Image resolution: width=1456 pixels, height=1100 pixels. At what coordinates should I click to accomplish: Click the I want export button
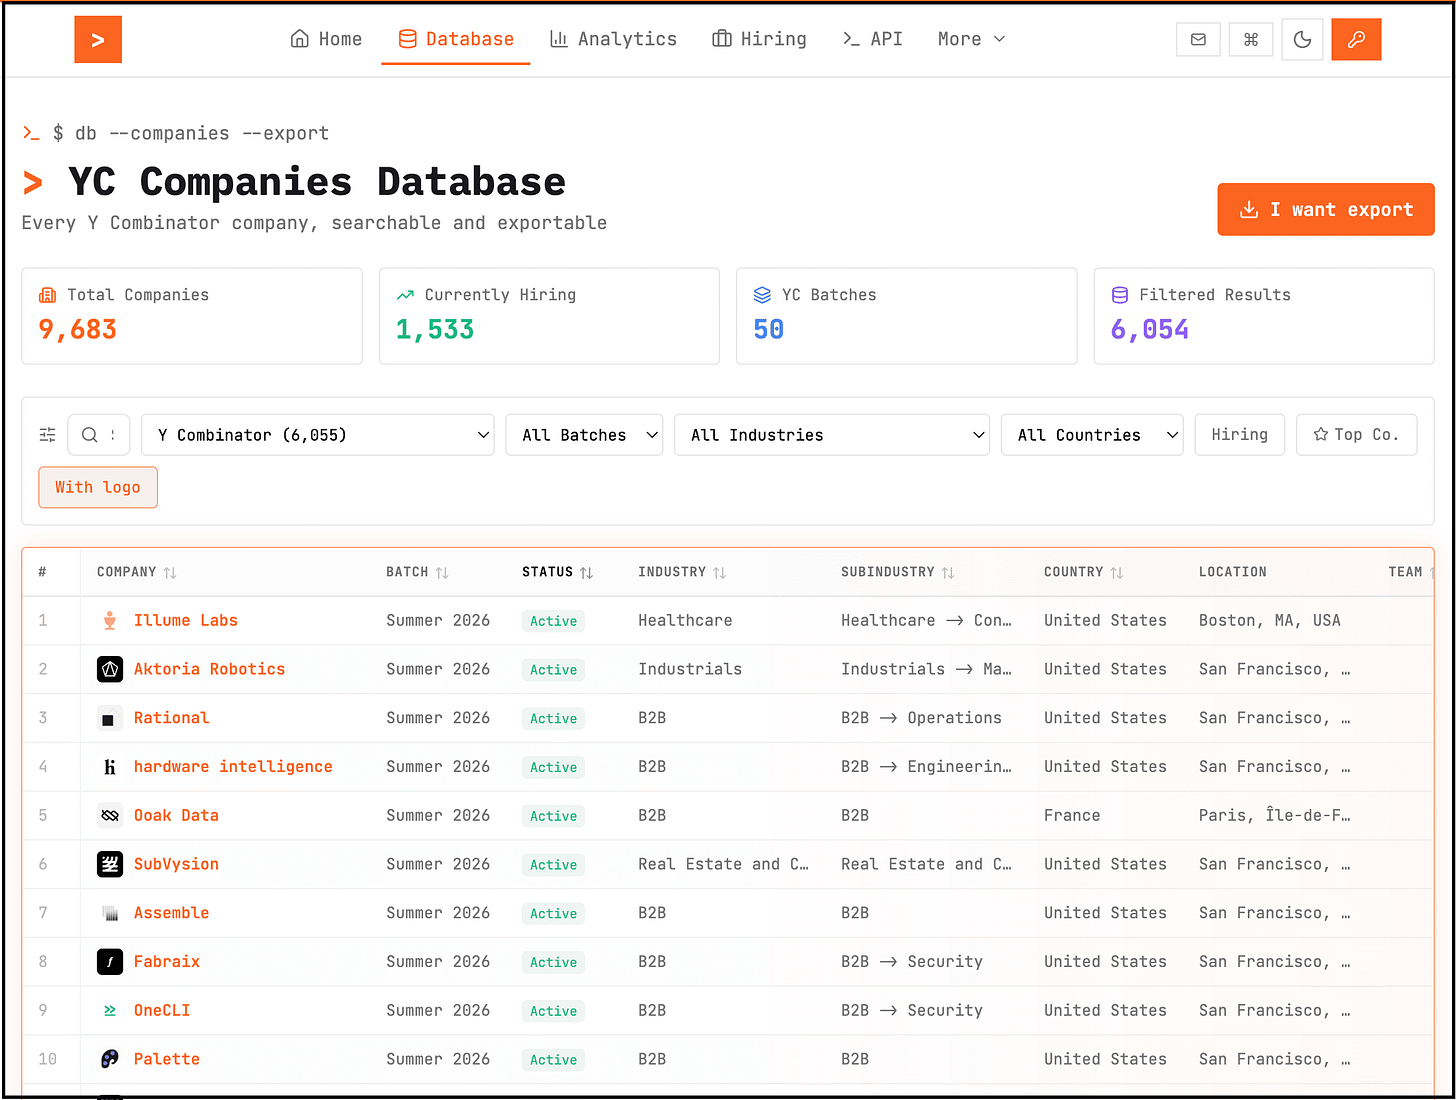pyautogui.click(x=1326, y=210)
